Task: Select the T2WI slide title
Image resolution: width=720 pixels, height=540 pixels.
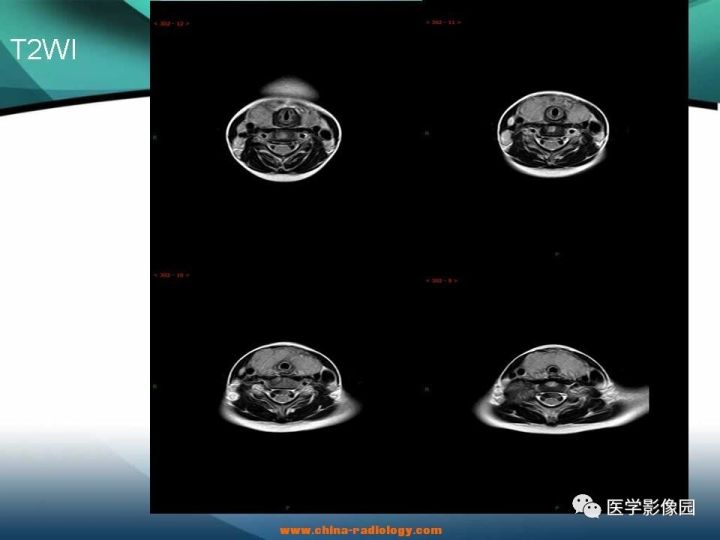Action: click(43, 50)
